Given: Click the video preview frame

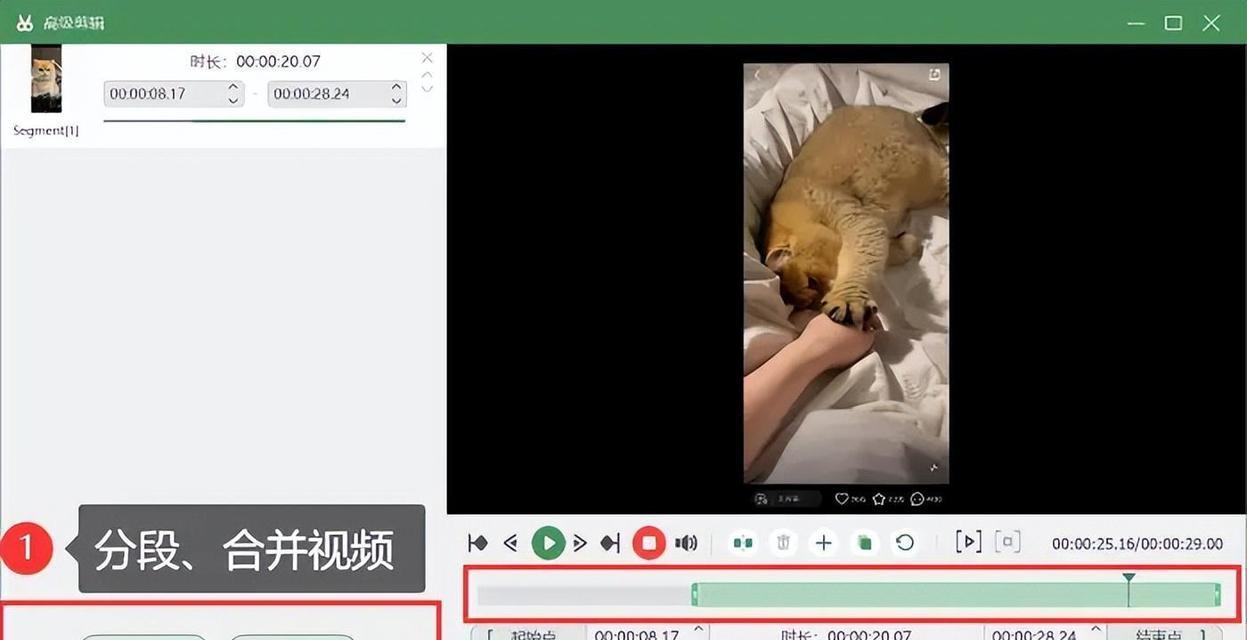Looking at the screenshot, I should point(846,274).
